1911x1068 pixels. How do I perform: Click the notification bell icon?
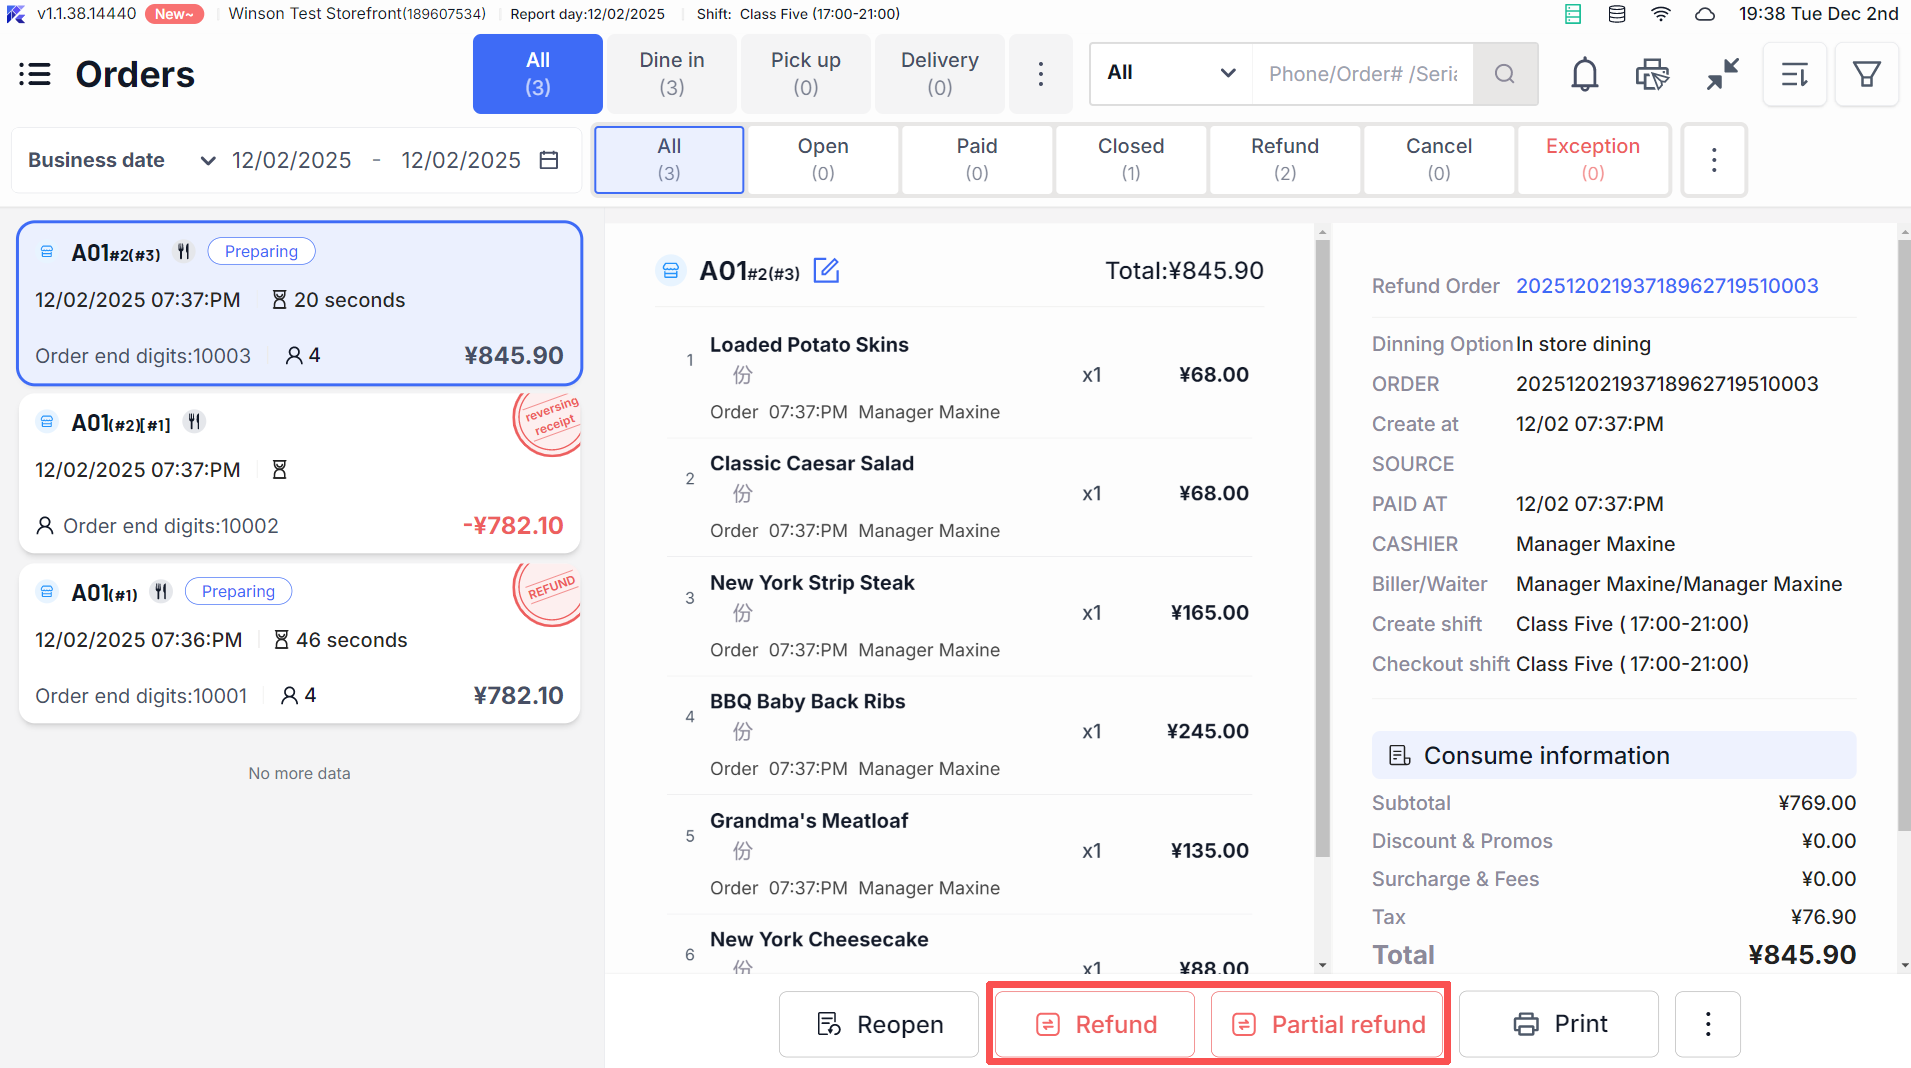click(1584, 74)
